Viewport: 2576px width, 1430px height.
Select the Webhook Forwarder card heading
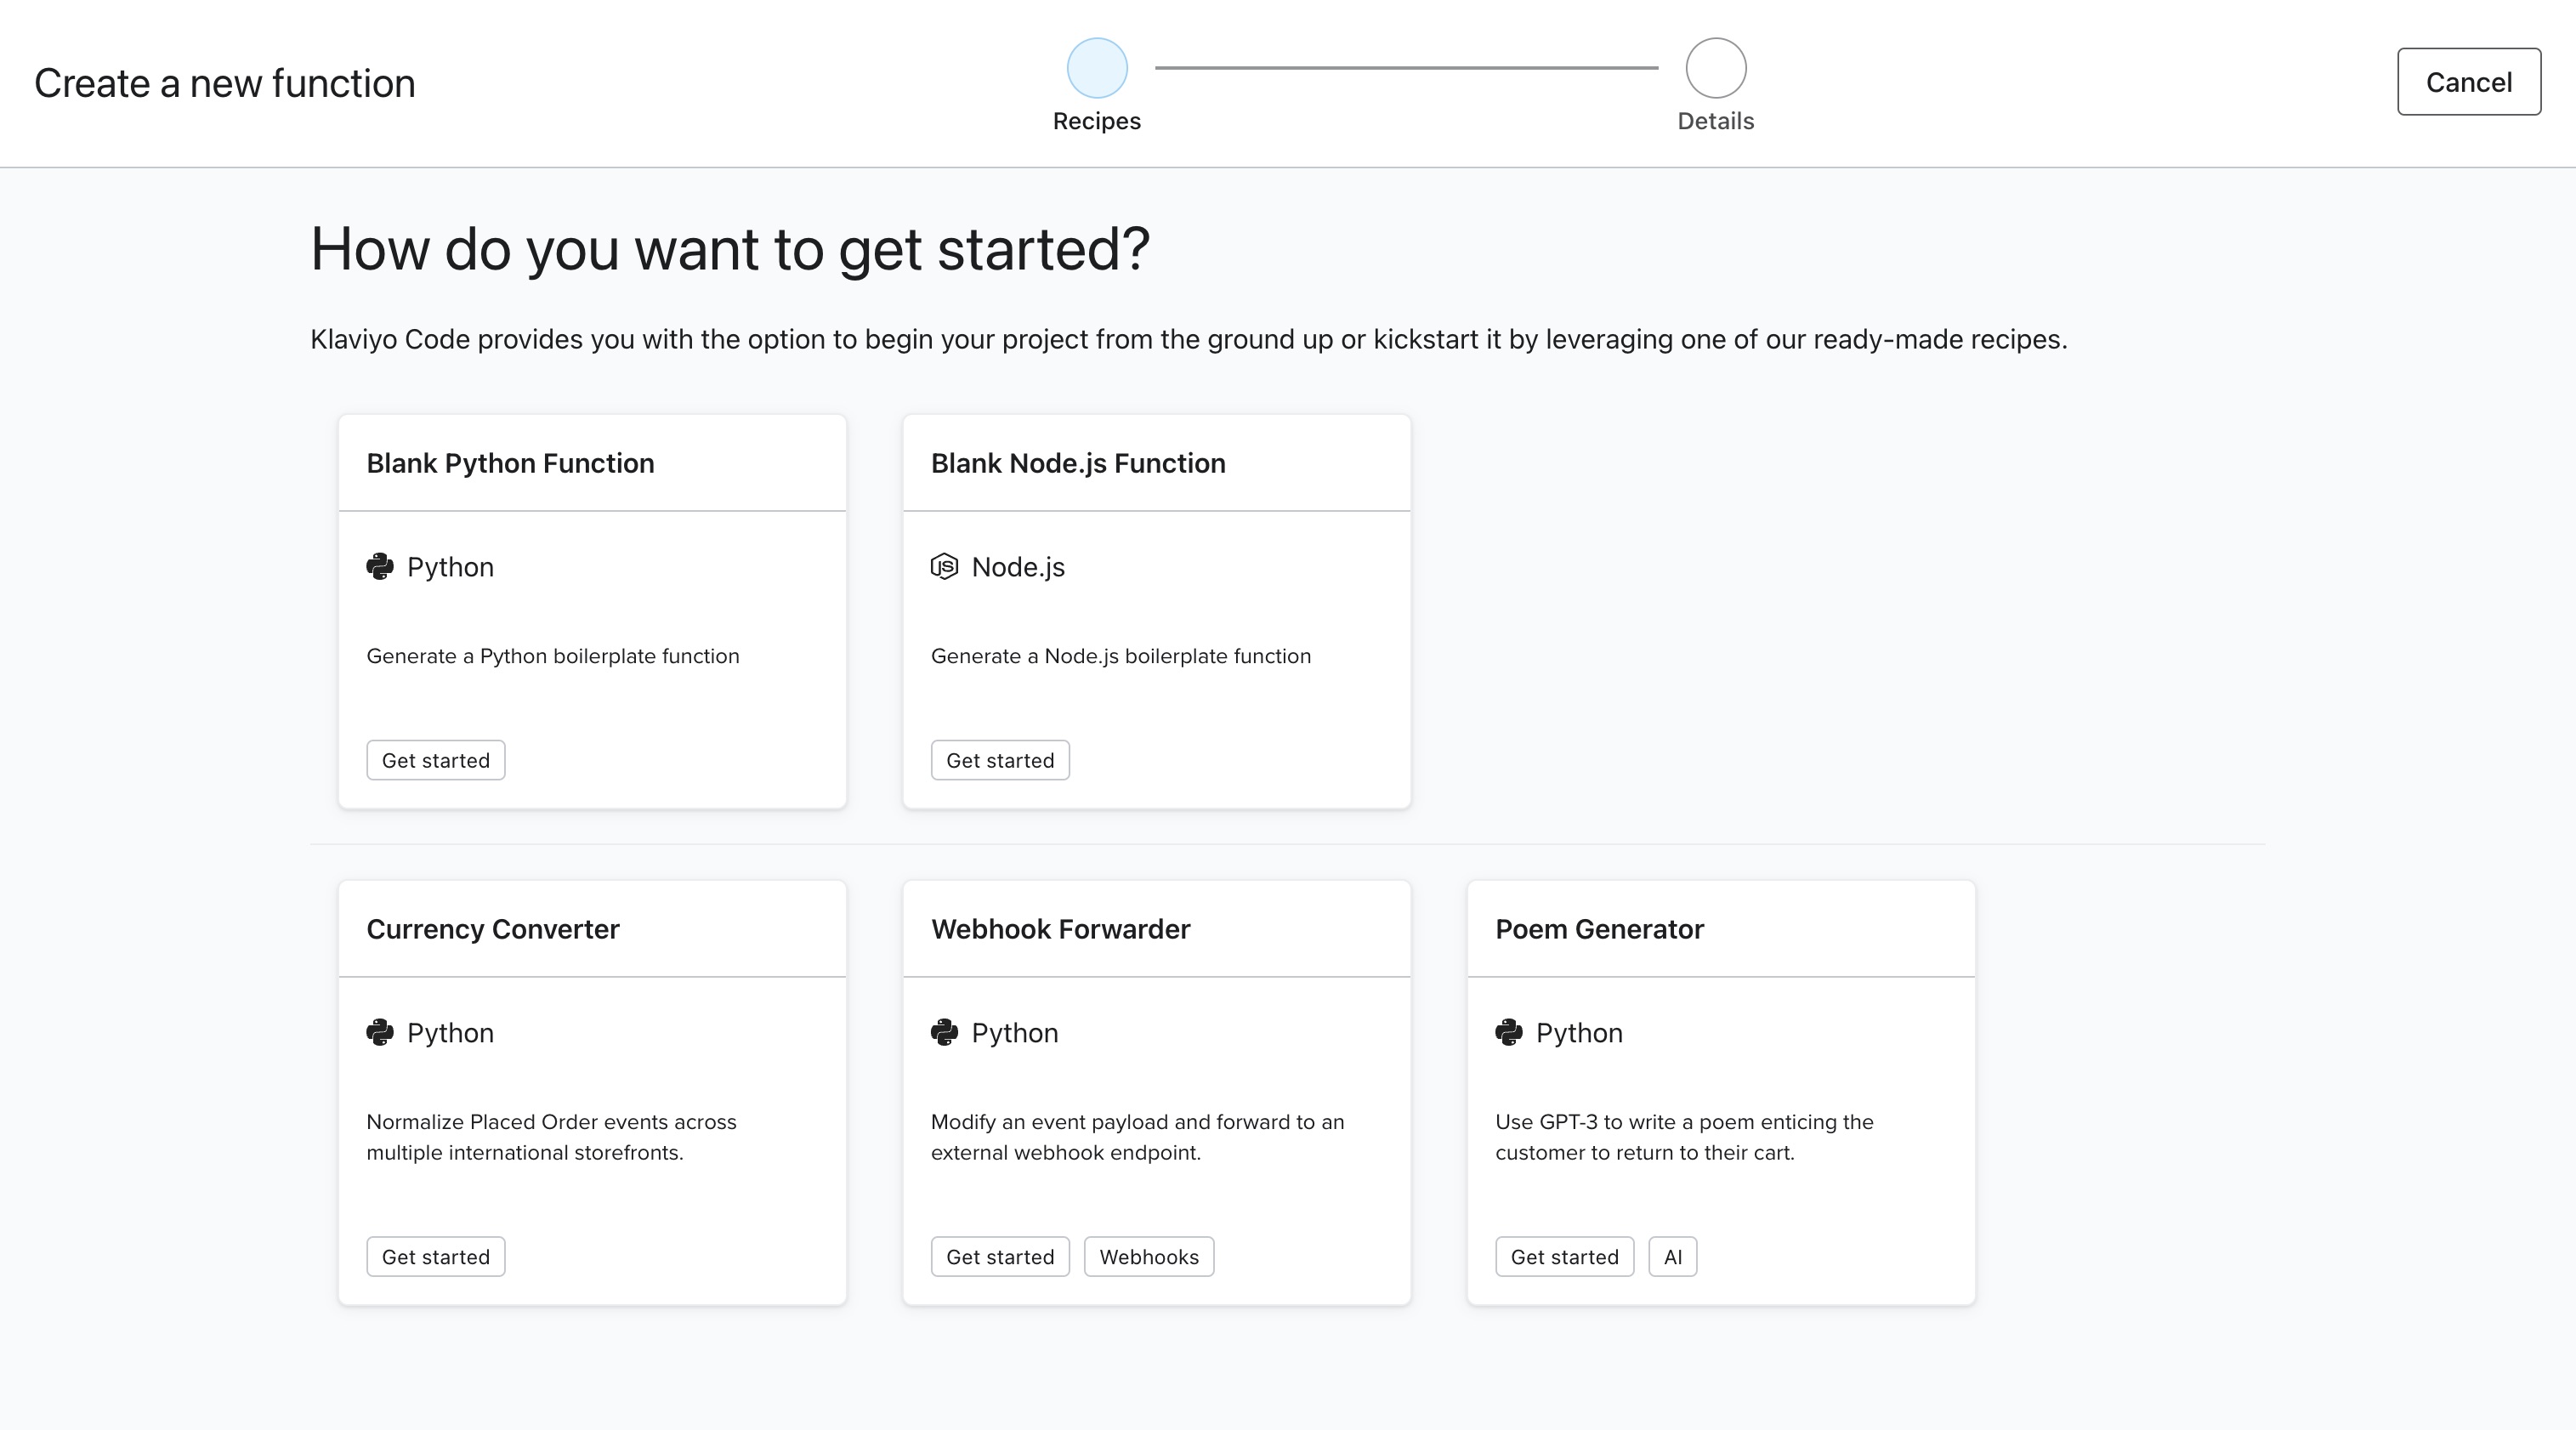1060,930
